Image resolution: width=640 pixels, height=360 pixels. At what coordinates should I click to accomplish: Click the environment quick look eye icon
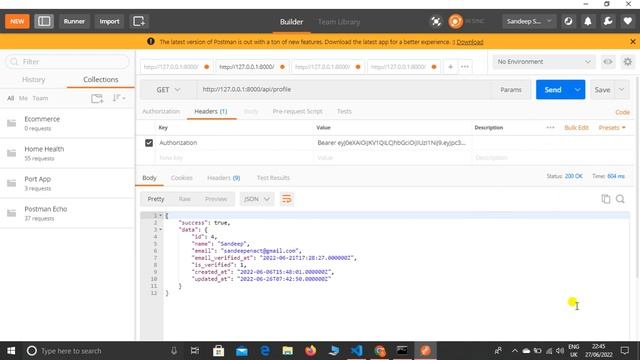(608, 62)
